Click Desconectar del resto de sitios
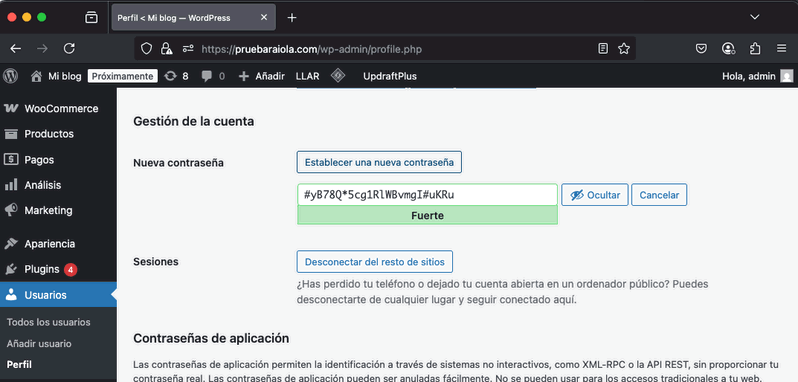The width and height of the screenshot is (798, 382). pos(375,262)
